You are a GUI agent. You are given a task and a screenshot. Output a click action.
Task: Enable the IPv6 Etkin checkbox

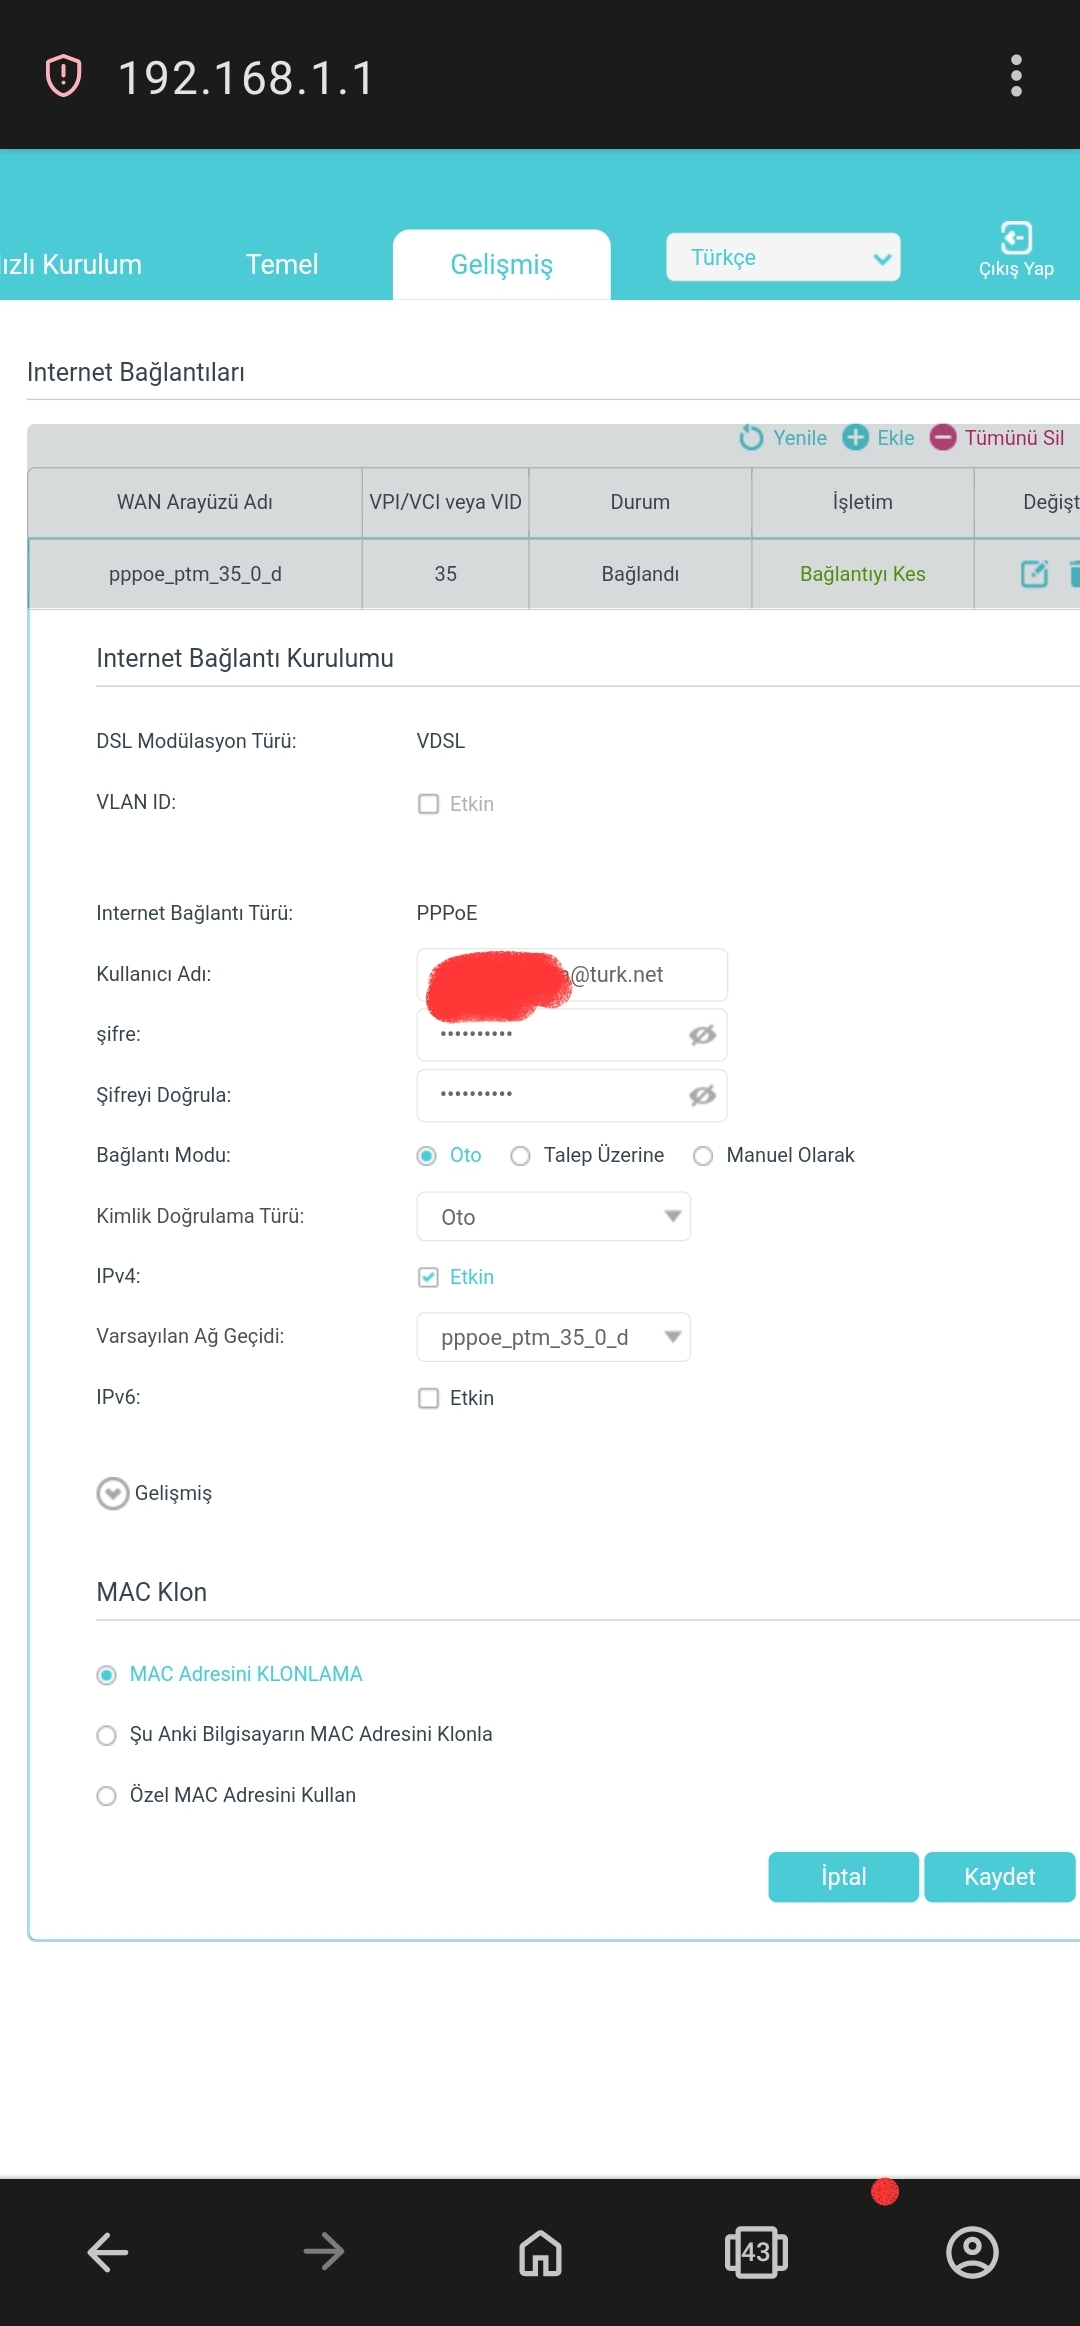428,1398
